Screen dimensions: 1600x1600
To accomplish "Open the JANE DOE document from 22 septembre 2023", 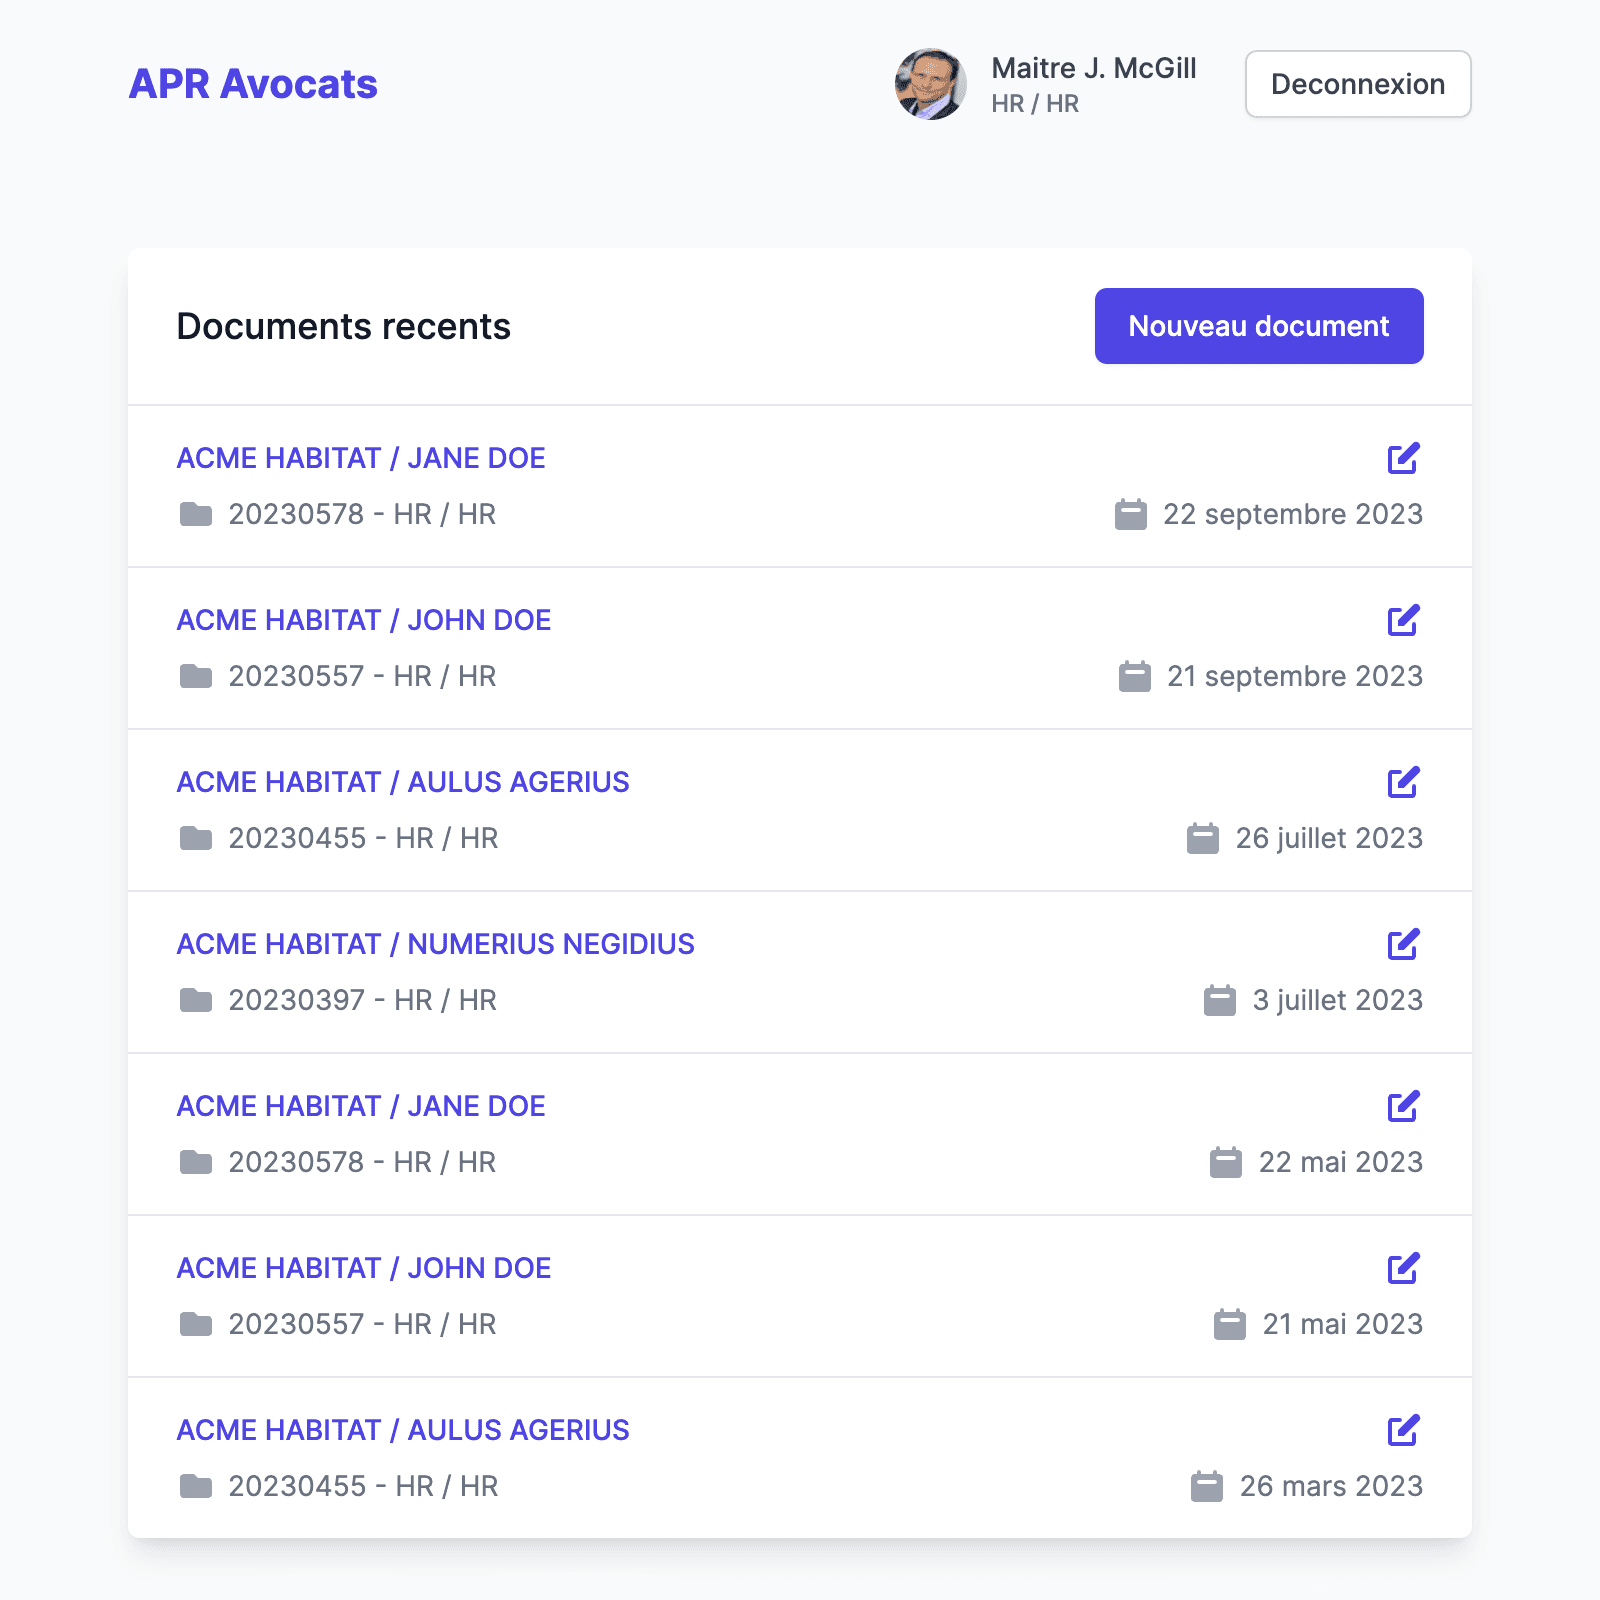I will point(361,458).
